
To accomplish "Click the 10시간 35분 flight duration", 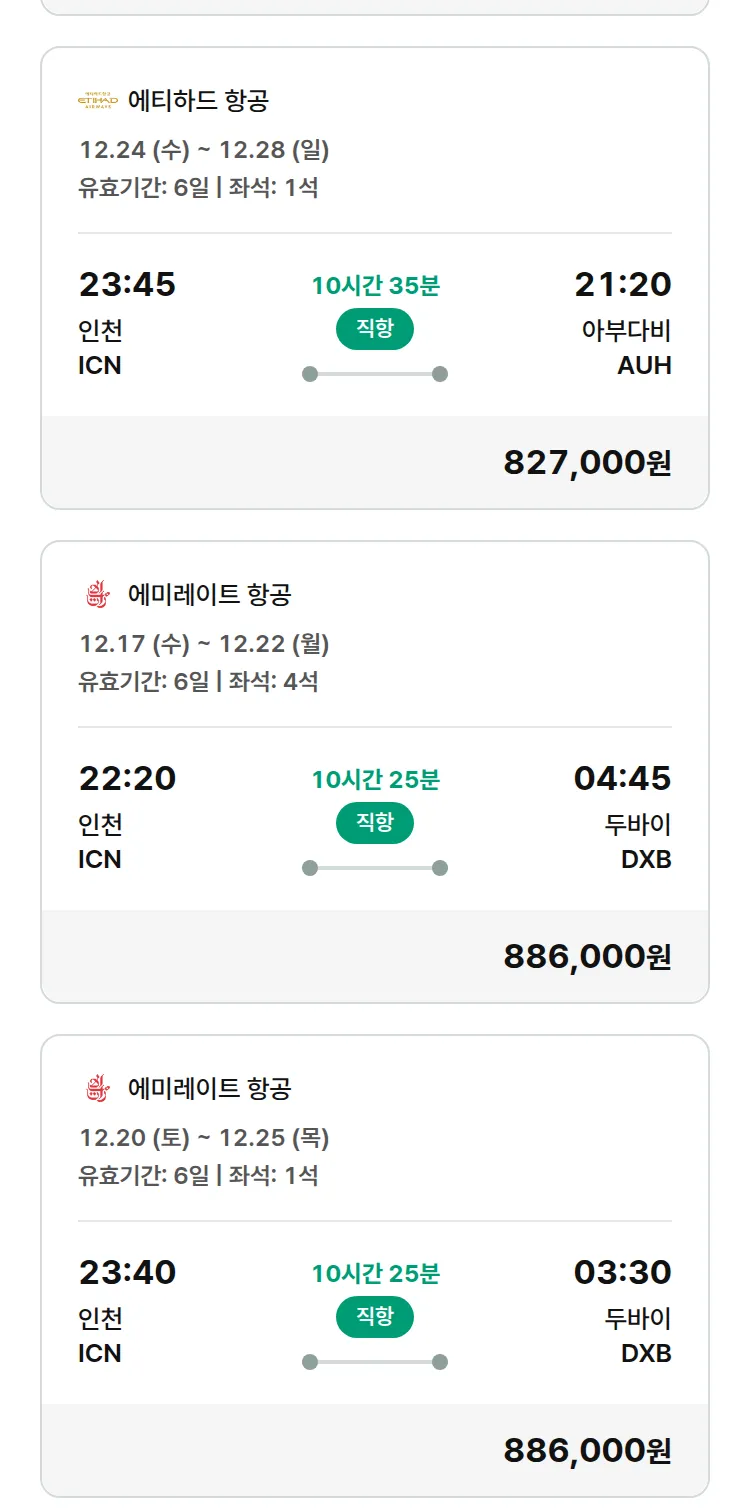I will (375, 286).
